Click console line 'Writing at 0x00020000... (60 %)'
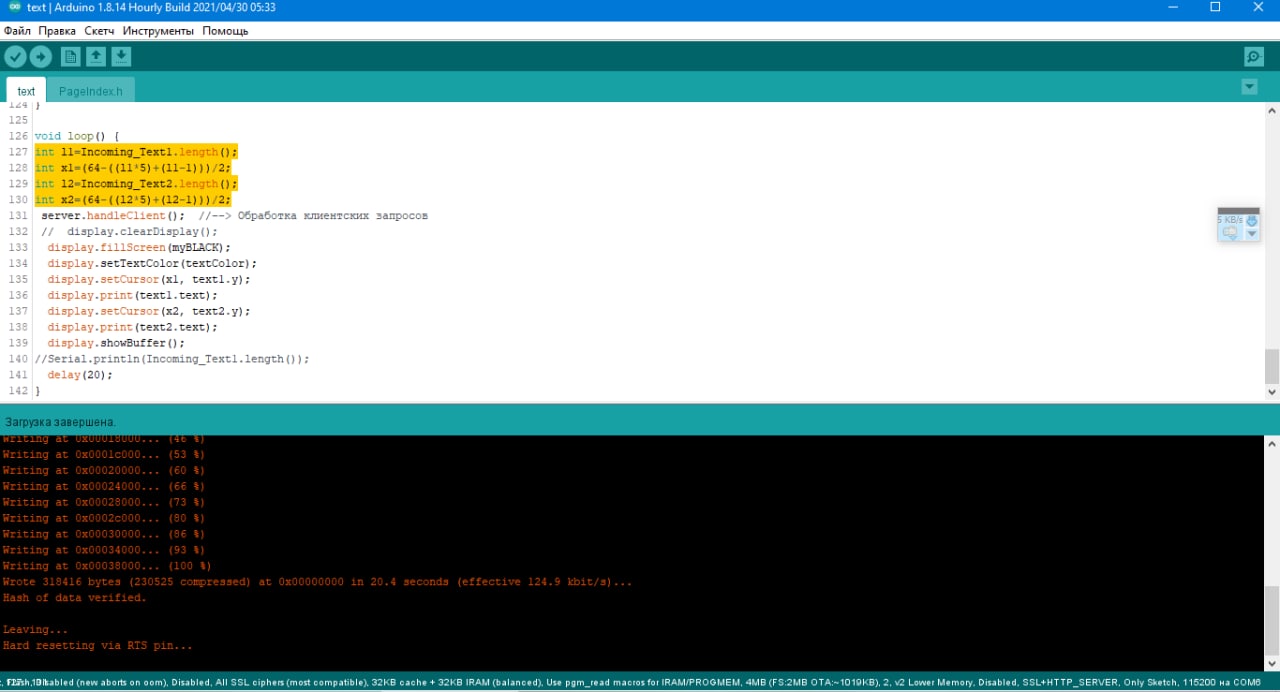Screen dimensions: 1280x692 [103, 471]
